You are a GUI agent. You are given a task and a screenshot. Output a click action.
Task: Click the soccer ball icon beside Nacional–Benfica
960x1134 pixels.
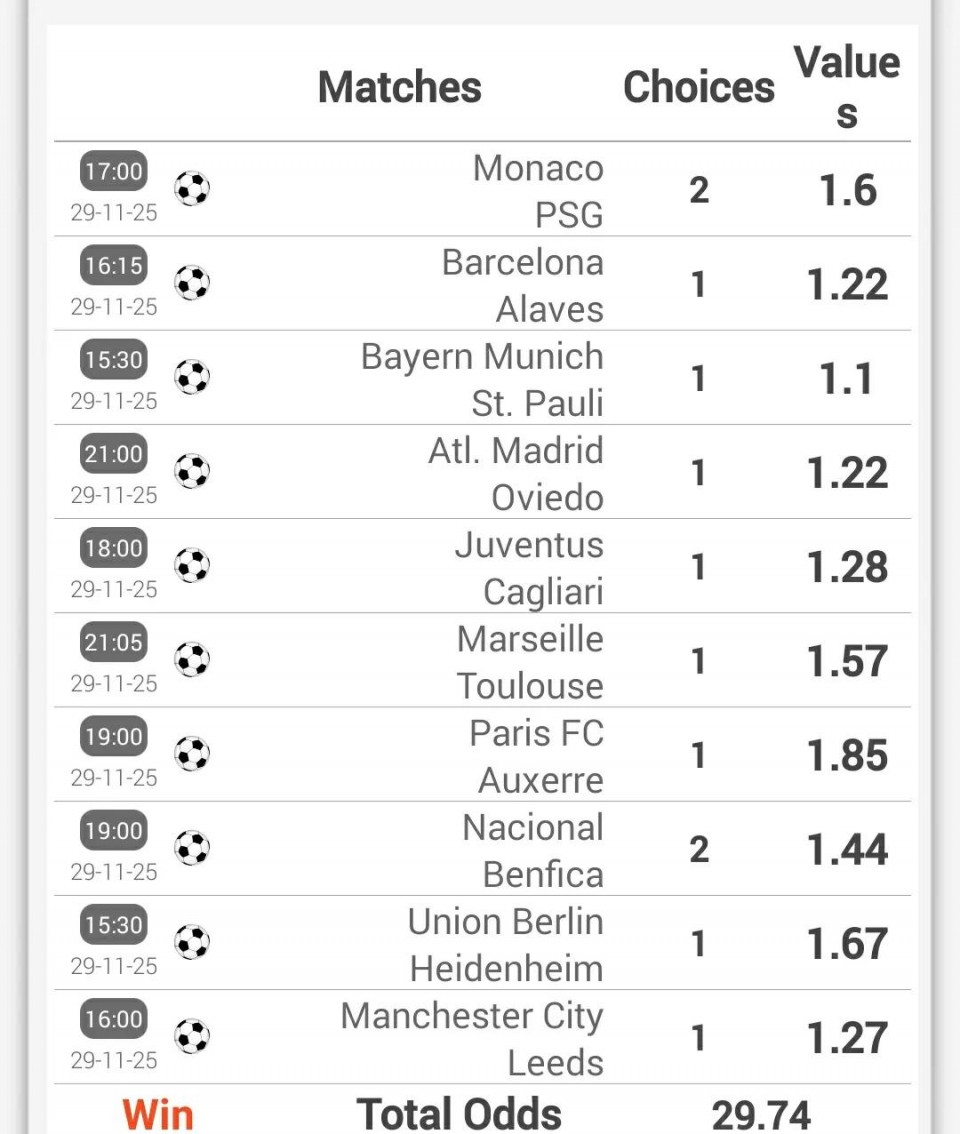(x=192, y=848)
